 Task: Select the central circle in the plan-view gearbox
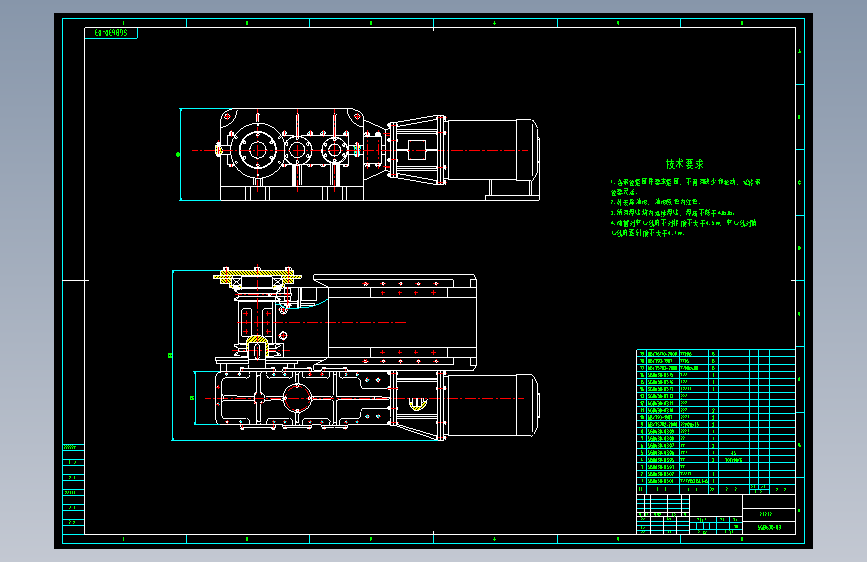tap(297, 398)
